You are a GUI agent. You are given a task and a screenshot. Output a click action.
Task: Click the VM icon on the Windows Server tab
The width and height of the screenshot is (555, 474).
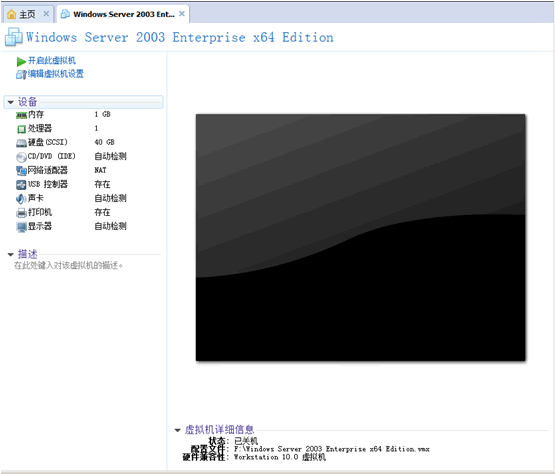tap(65, 14)
